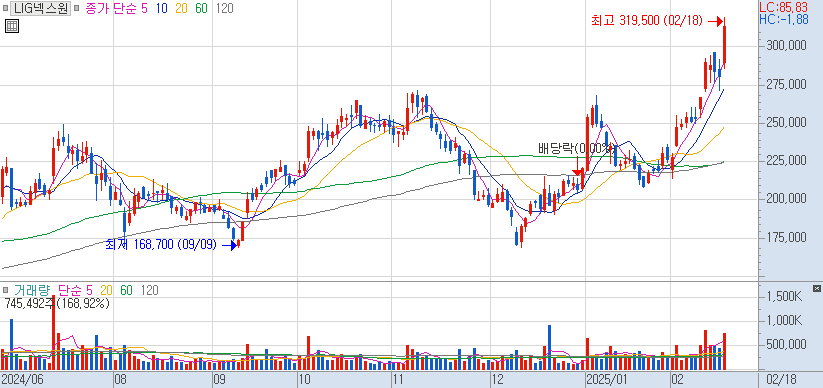Select the gray 120 in price legend
The height and width of the screenshot is (388, 823).
[x=225, y=8]
